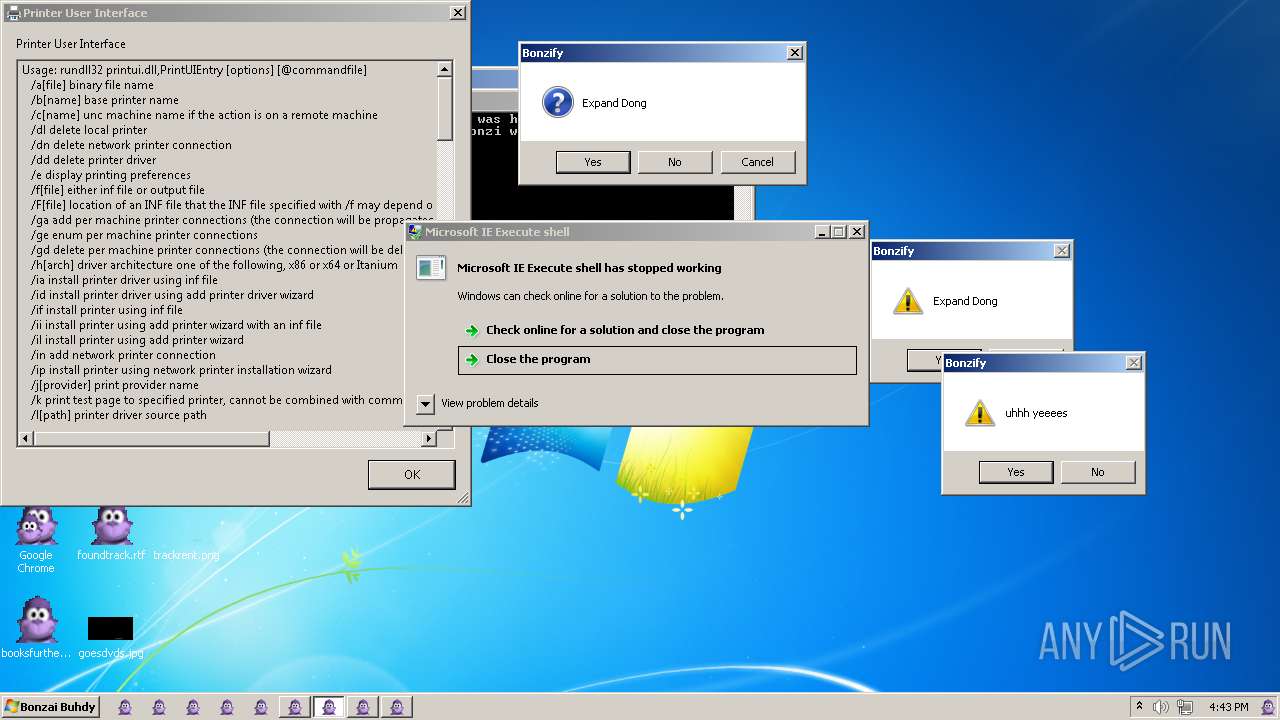Click the usage list scroll up arrow
The width and height of the screenshot is (1280, 720).
click(x=444, y=69)
